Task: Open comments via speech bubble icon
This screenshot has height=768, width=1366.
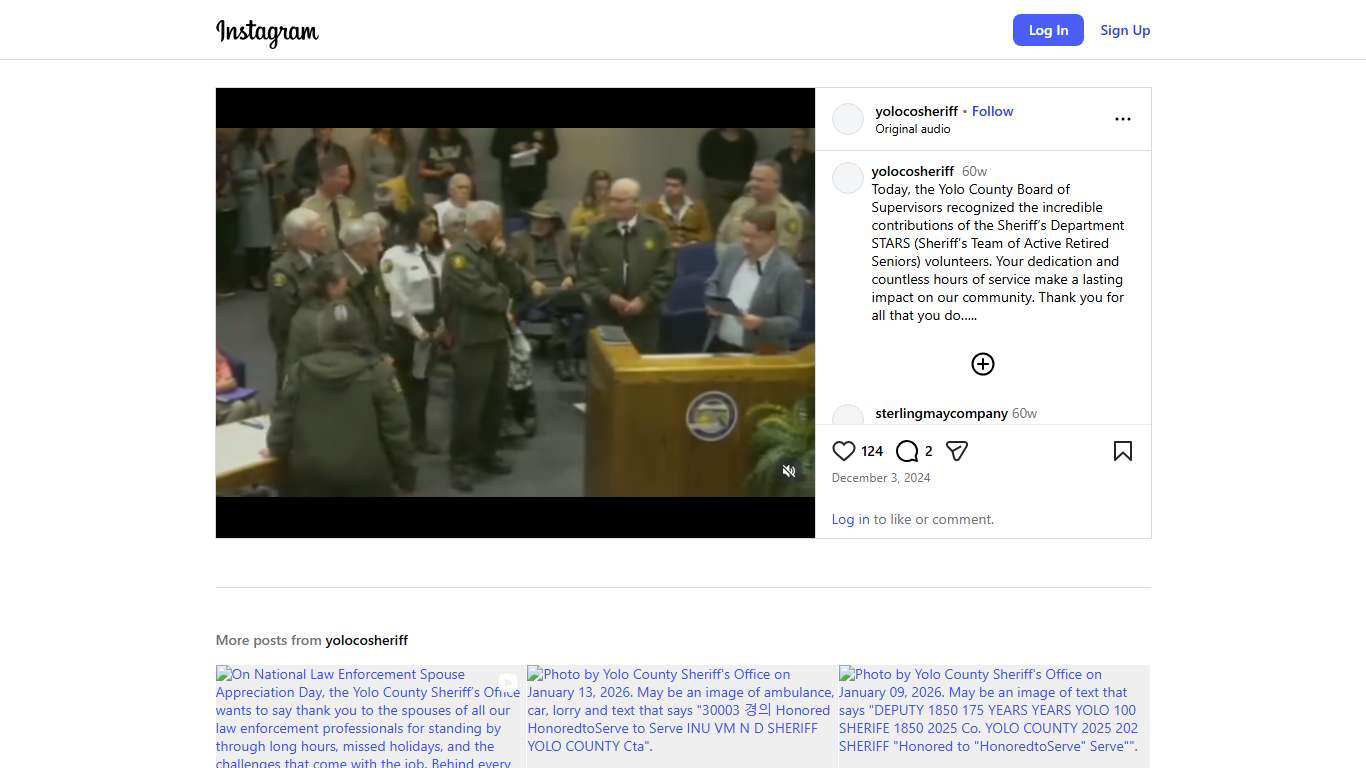Action: (907, 451)
